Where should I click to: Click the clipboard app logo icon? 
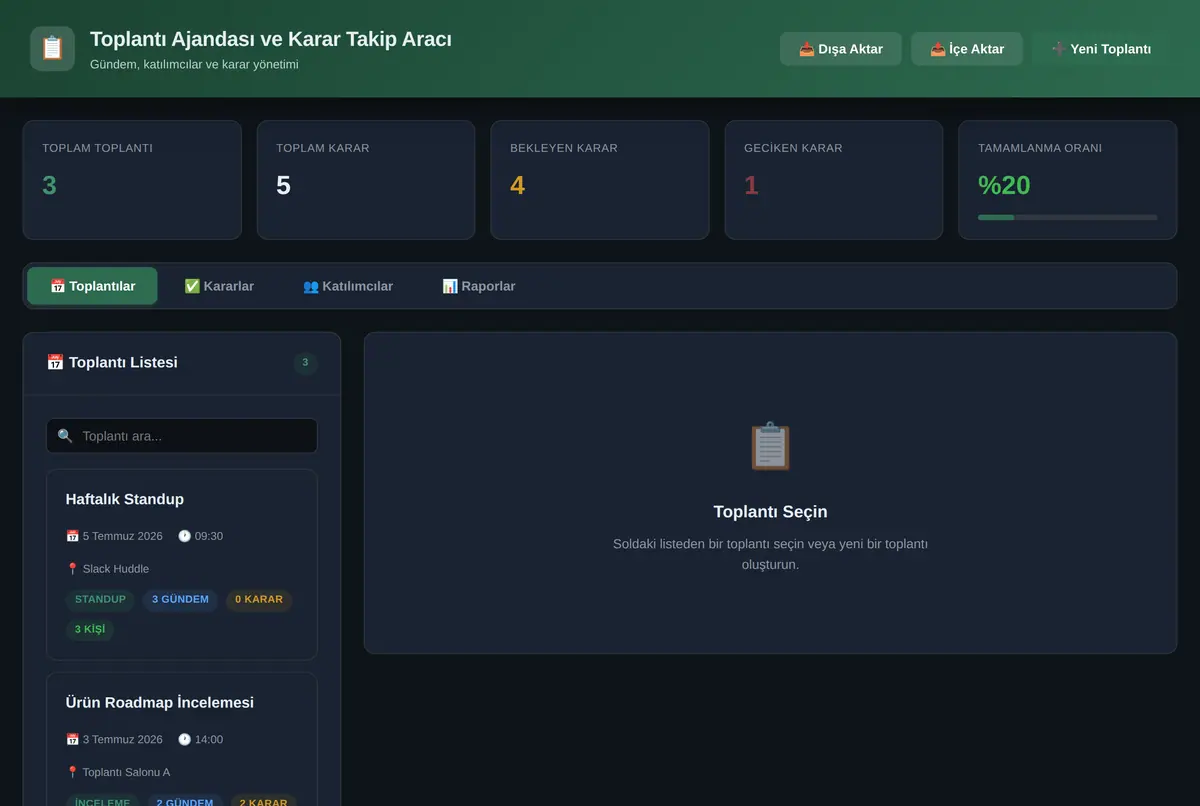[x=52, y=48]
